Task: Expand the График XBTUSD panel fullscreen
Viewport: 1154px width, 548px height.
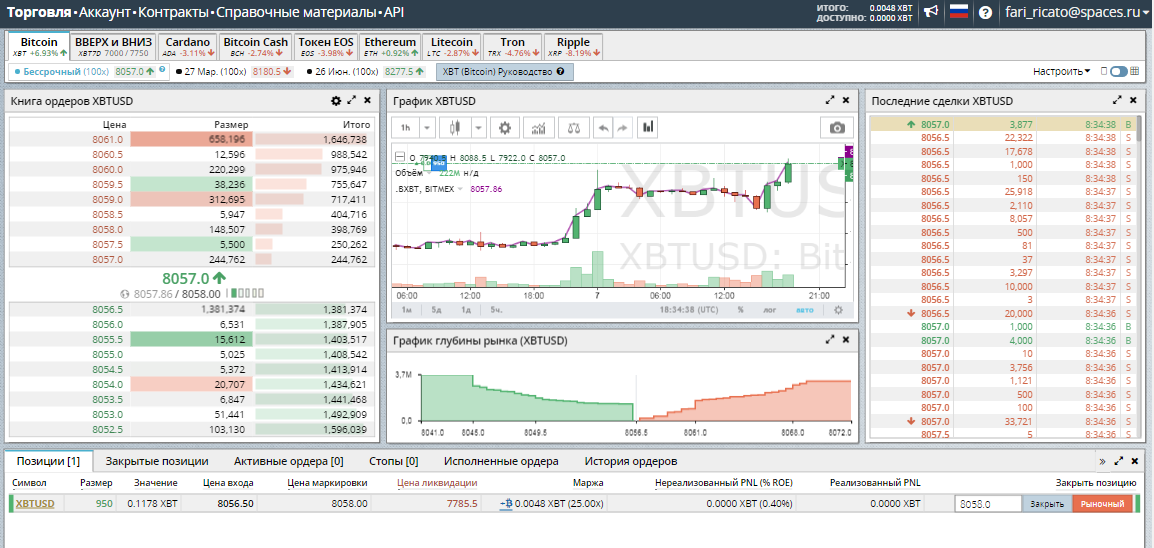Action: click(x=831, y=101)
